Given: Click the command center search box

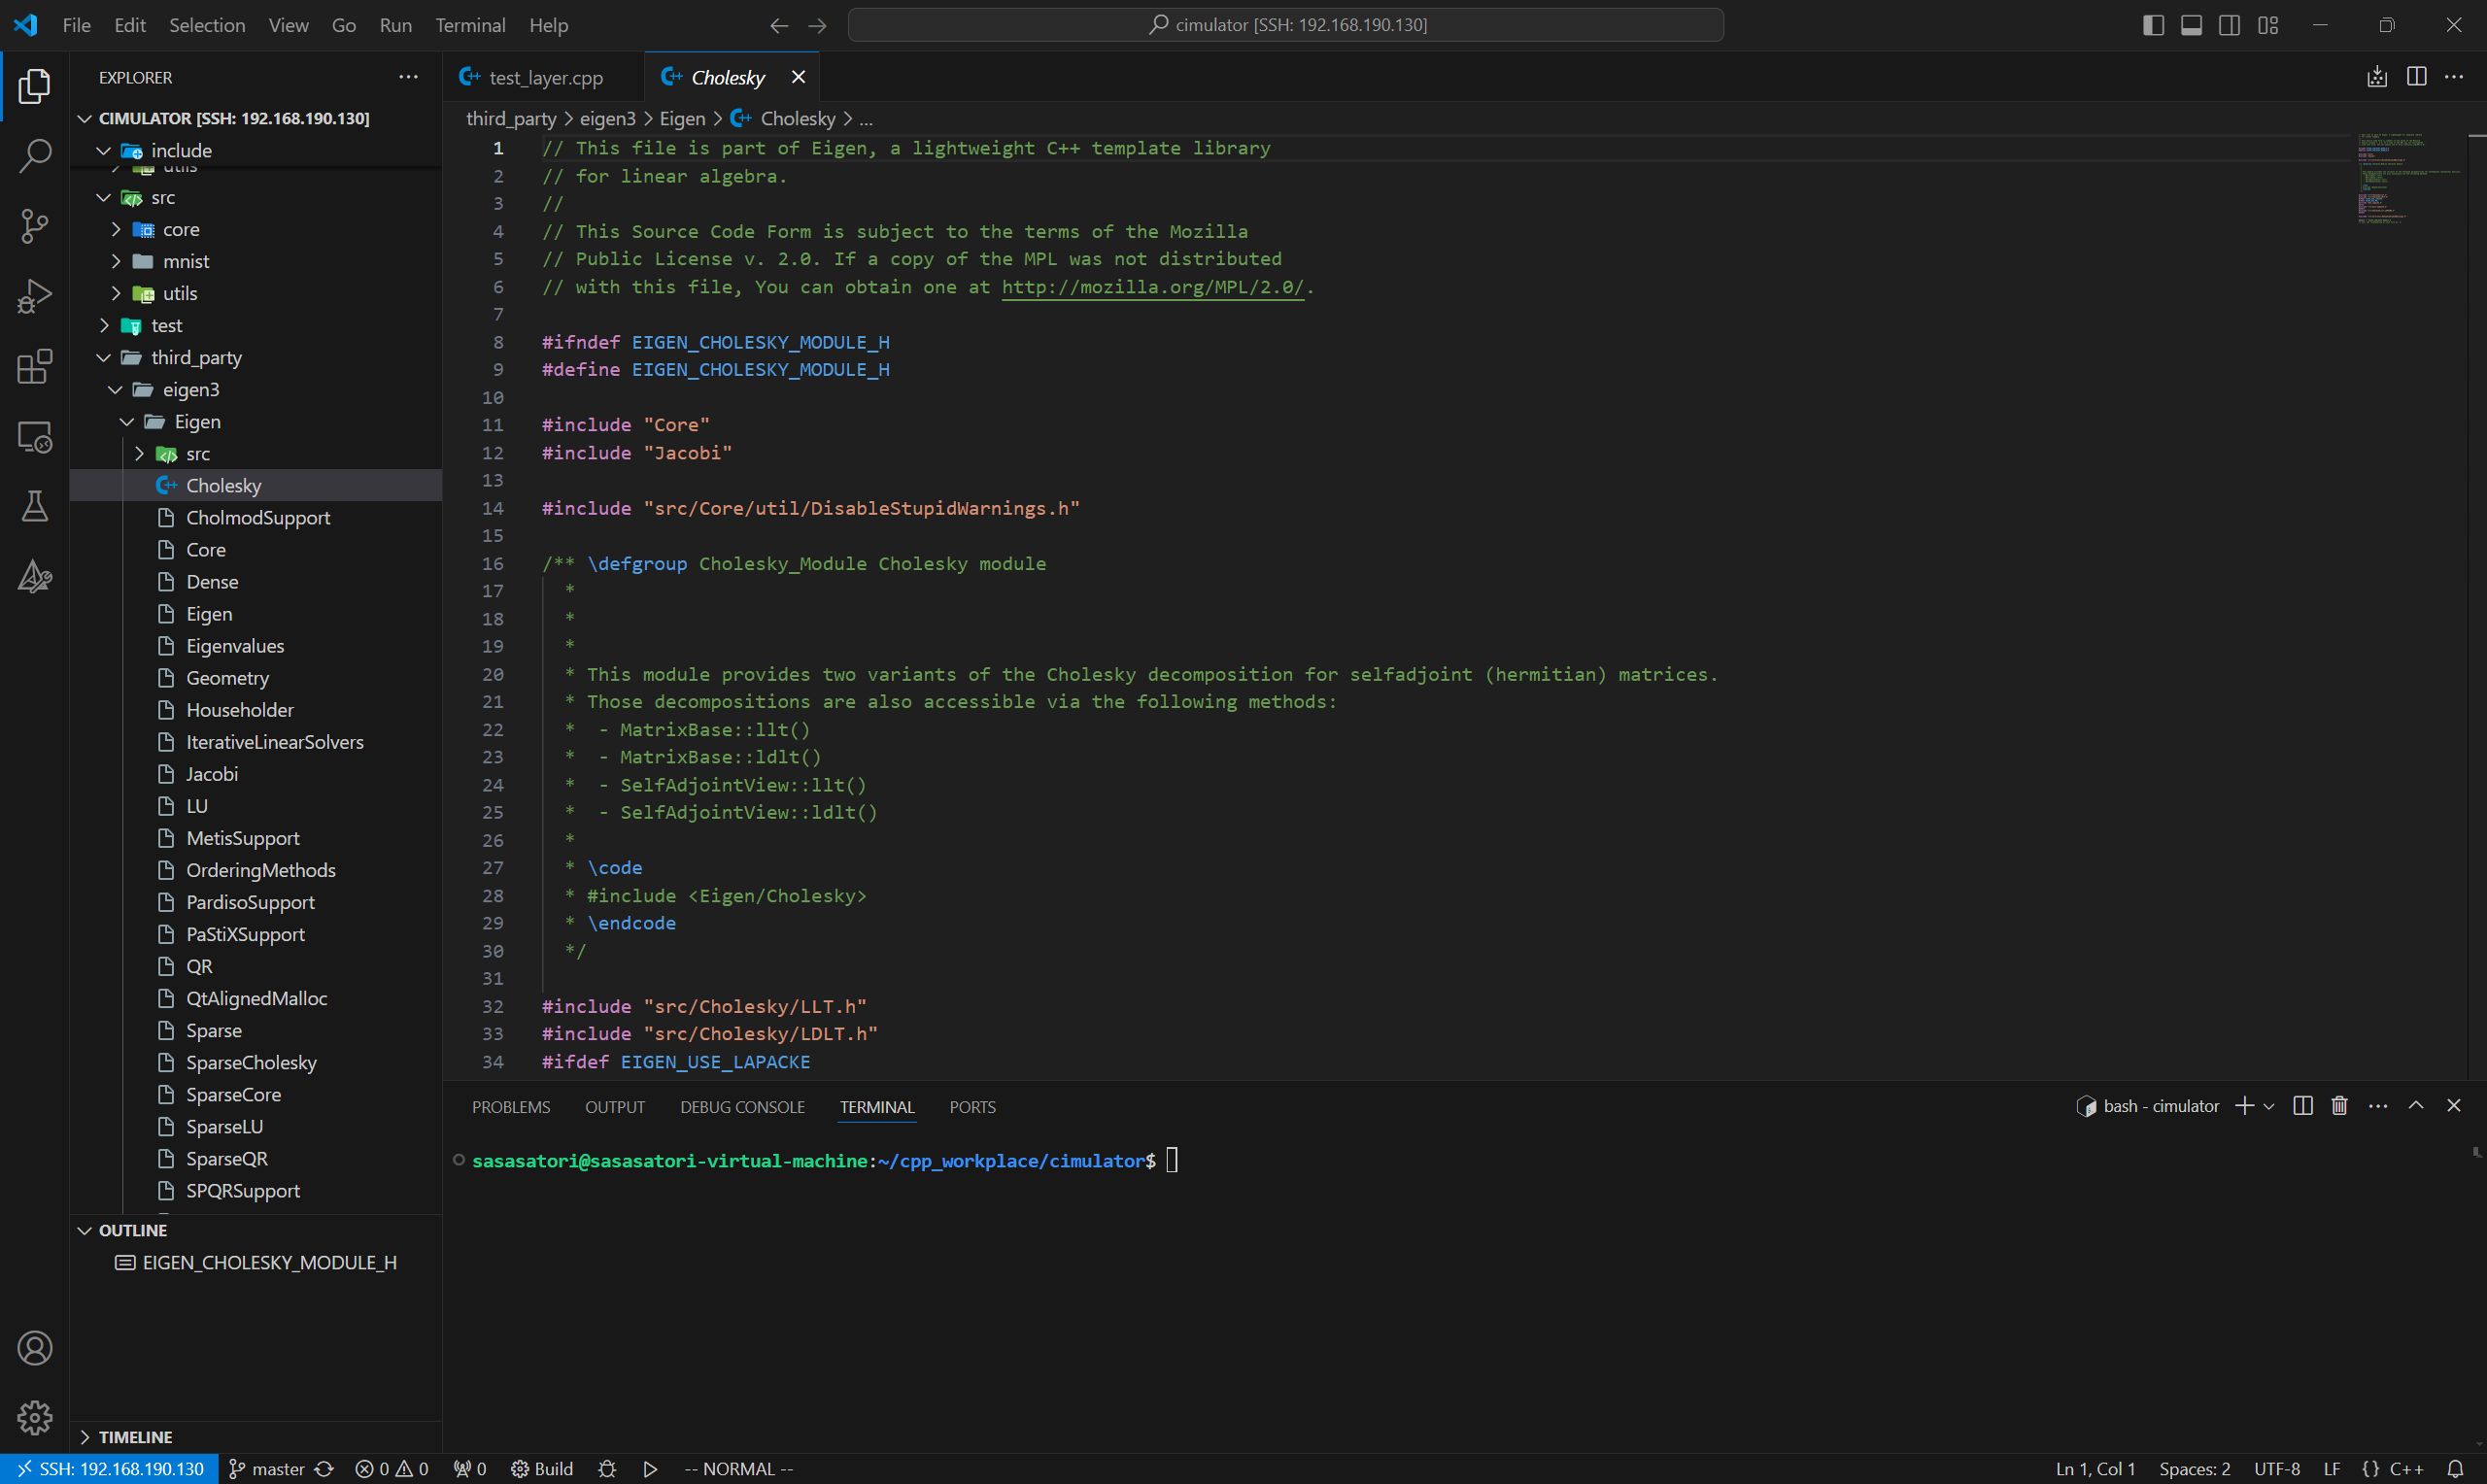Looking at the screenshot, I should coord(1286,25).
